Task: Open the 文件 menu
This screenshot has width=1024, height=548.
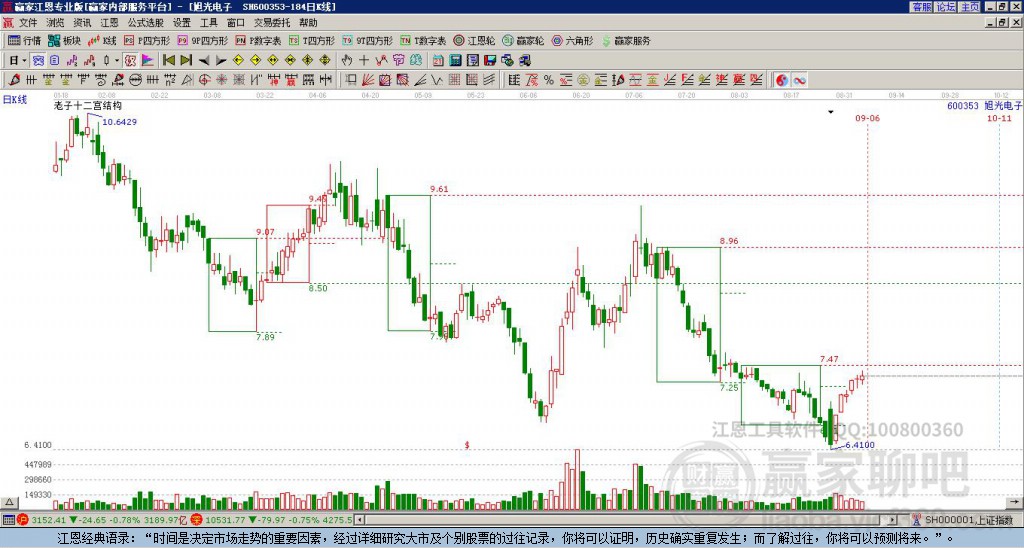Action: click(28, 23)
